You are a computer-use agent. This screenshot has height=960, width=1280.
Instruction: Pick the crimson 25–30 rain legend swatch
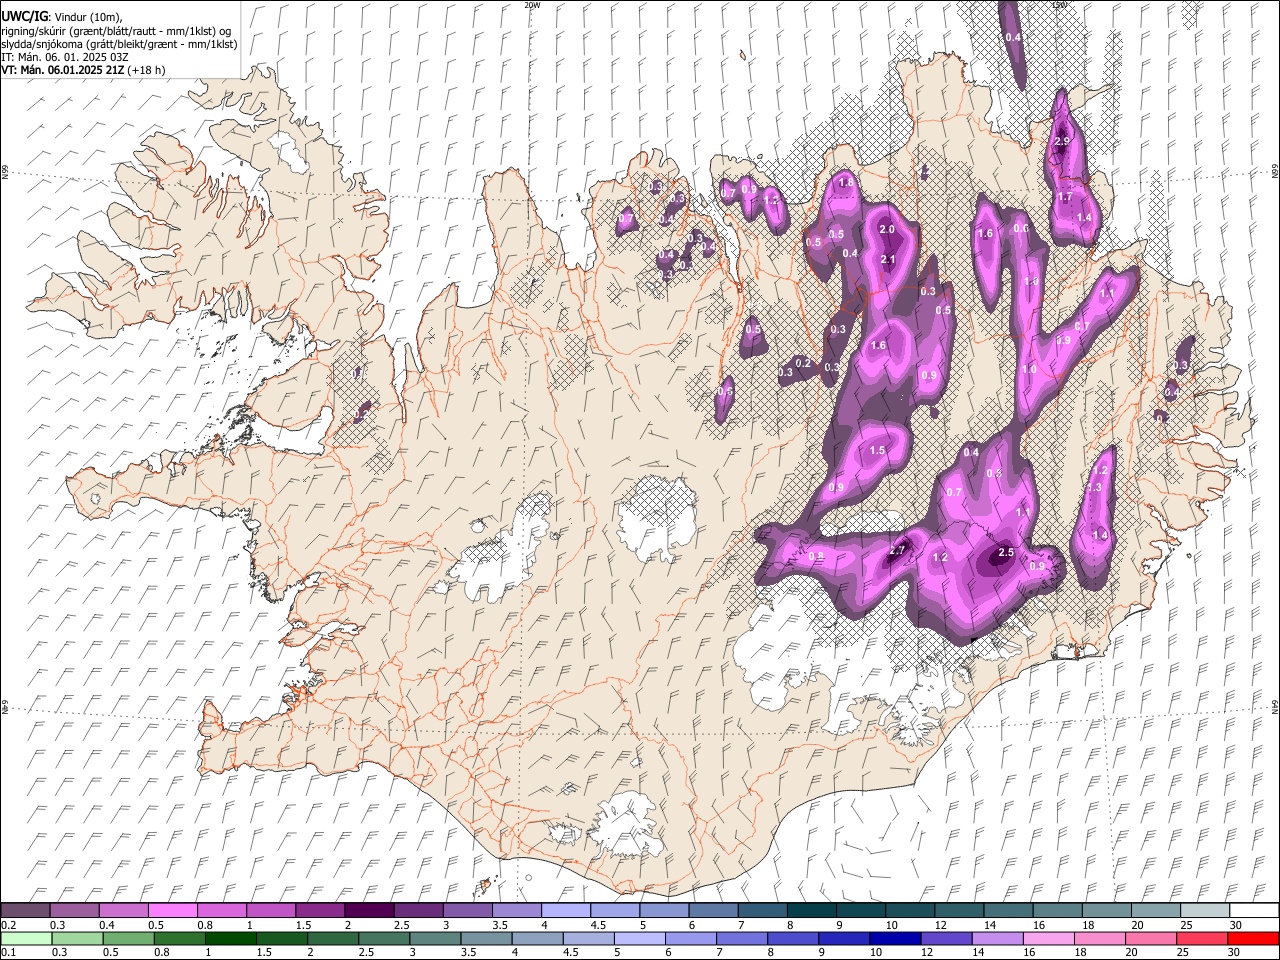[1200, 938]
